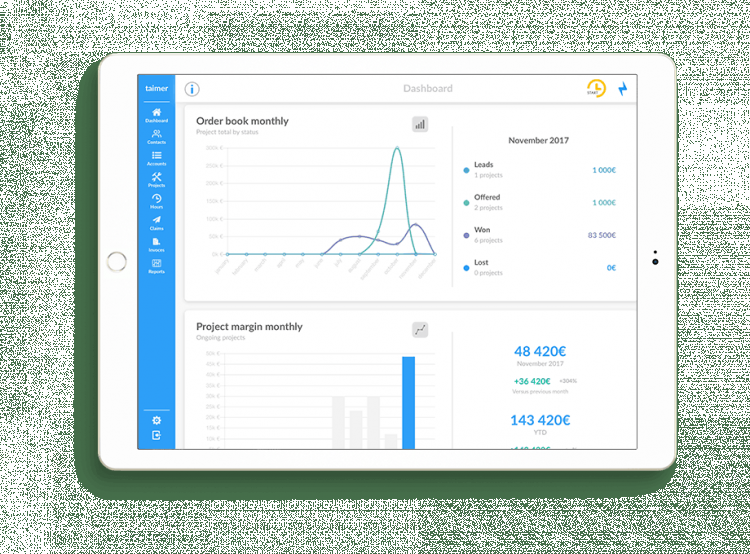Click the logout icon in sidebar
This screenshot has width=750, height=554.
point(156,435)
